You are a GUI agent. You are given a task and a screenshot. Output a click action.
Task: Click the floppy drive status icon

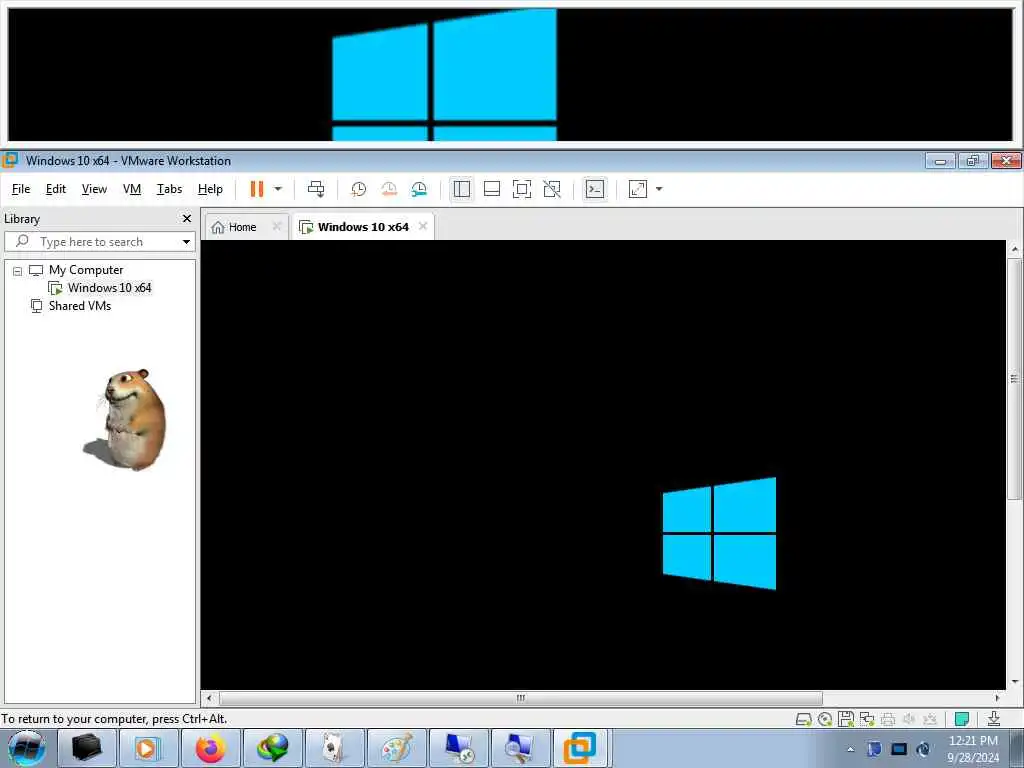tap(846, 719)
